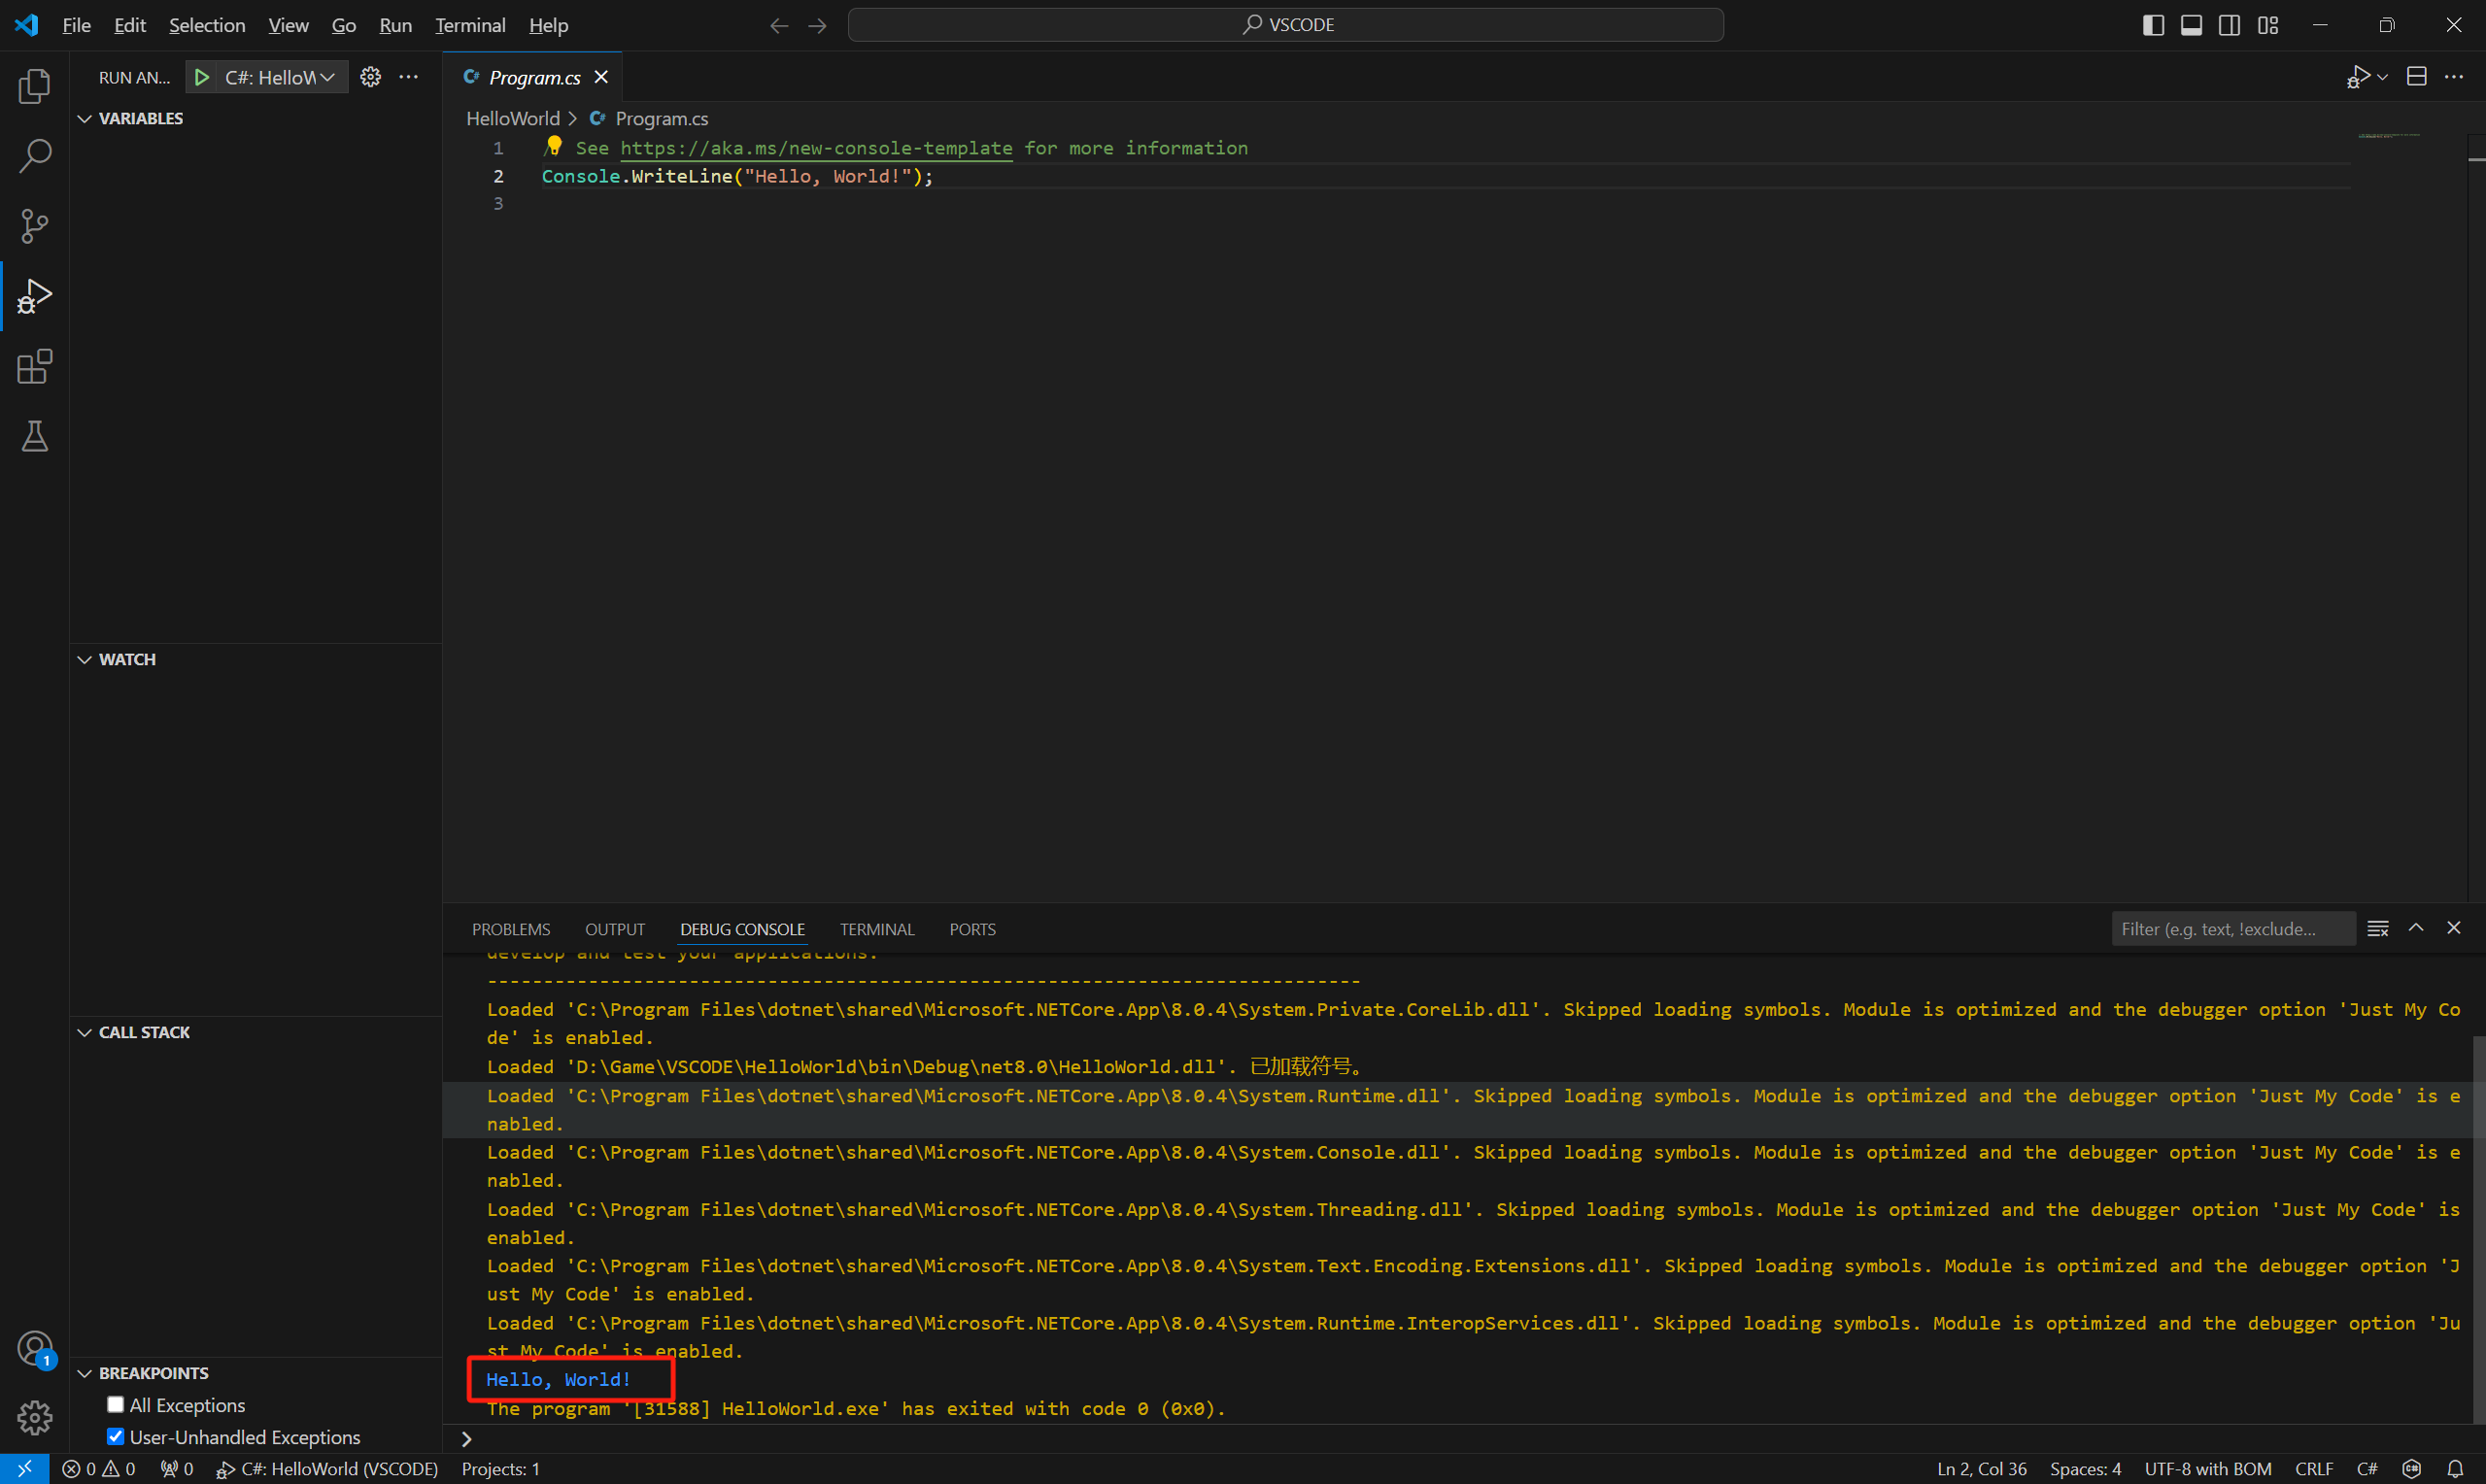Select the DEBUG CONSOLE tab

(x=742, y=929)
